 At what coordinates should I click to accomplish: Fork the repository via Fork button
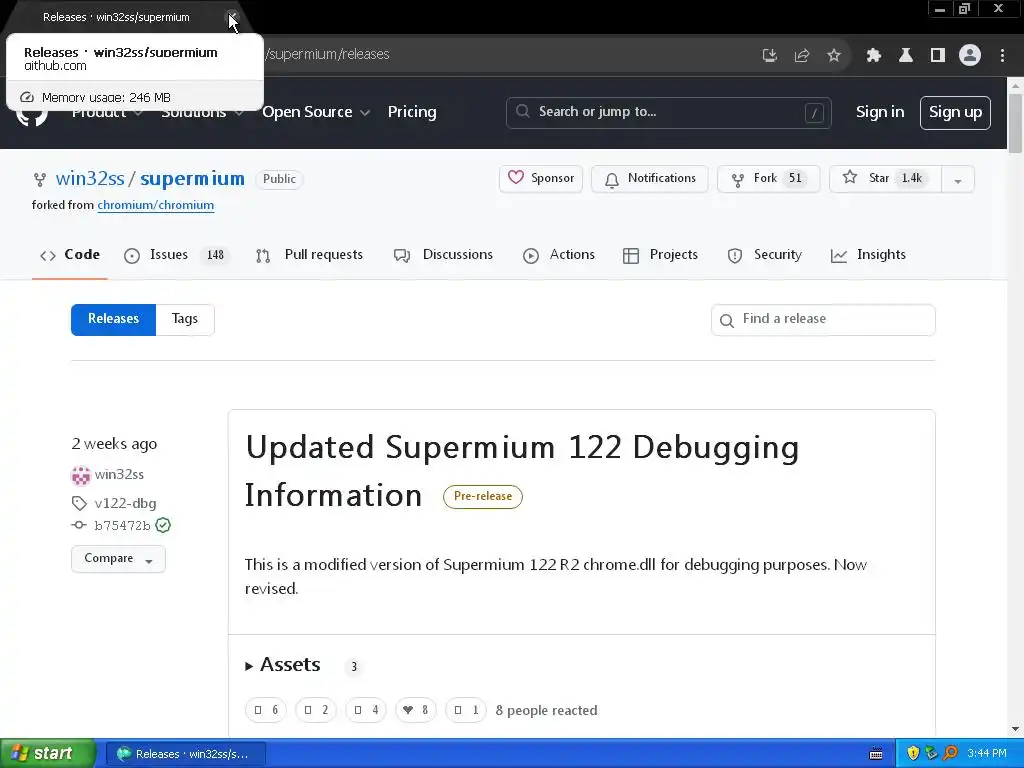[769, 178]
